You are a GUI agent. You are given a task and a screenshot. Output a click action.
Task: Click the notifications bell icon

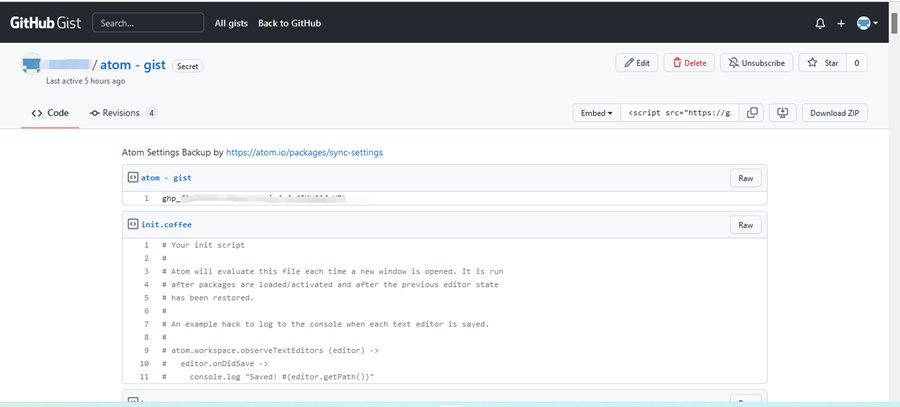821,23
